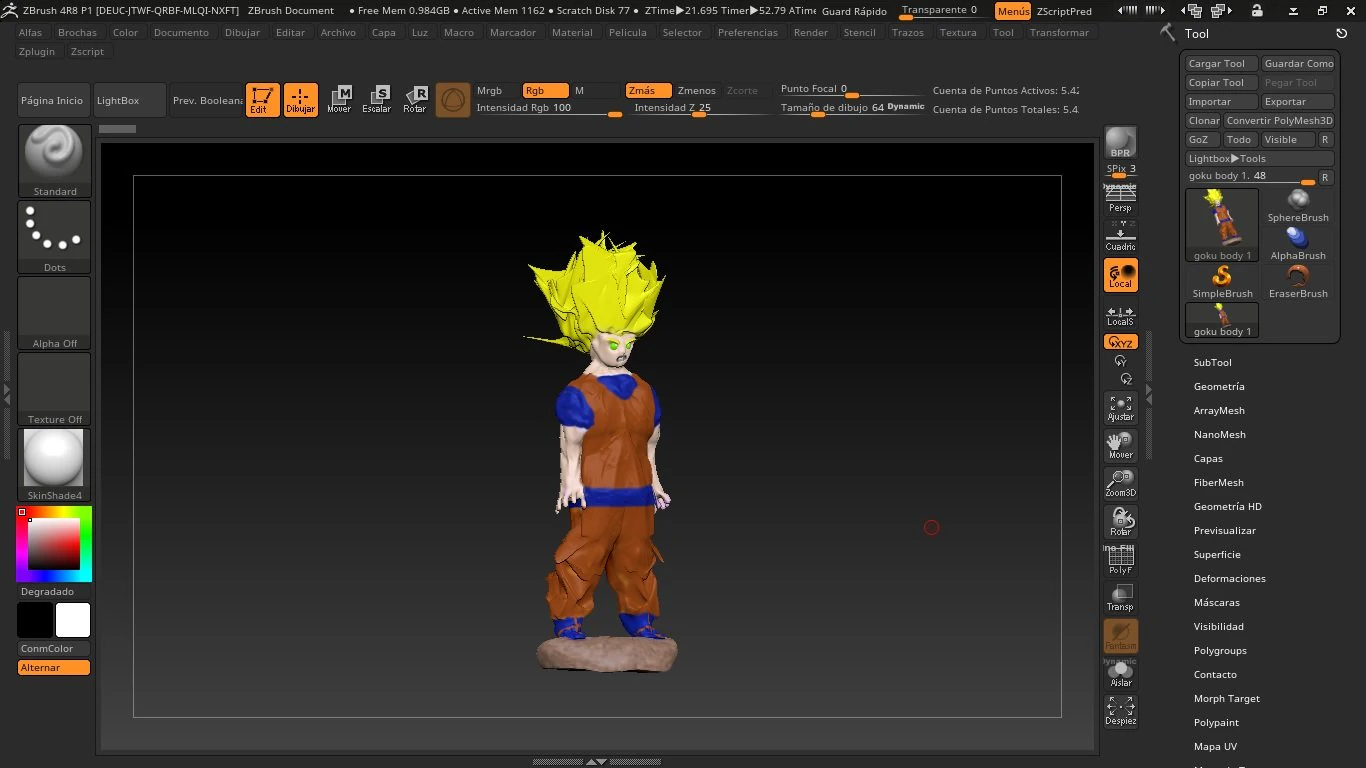Open the Texture Off slot

pyautogui.click(x=54, y=388)
